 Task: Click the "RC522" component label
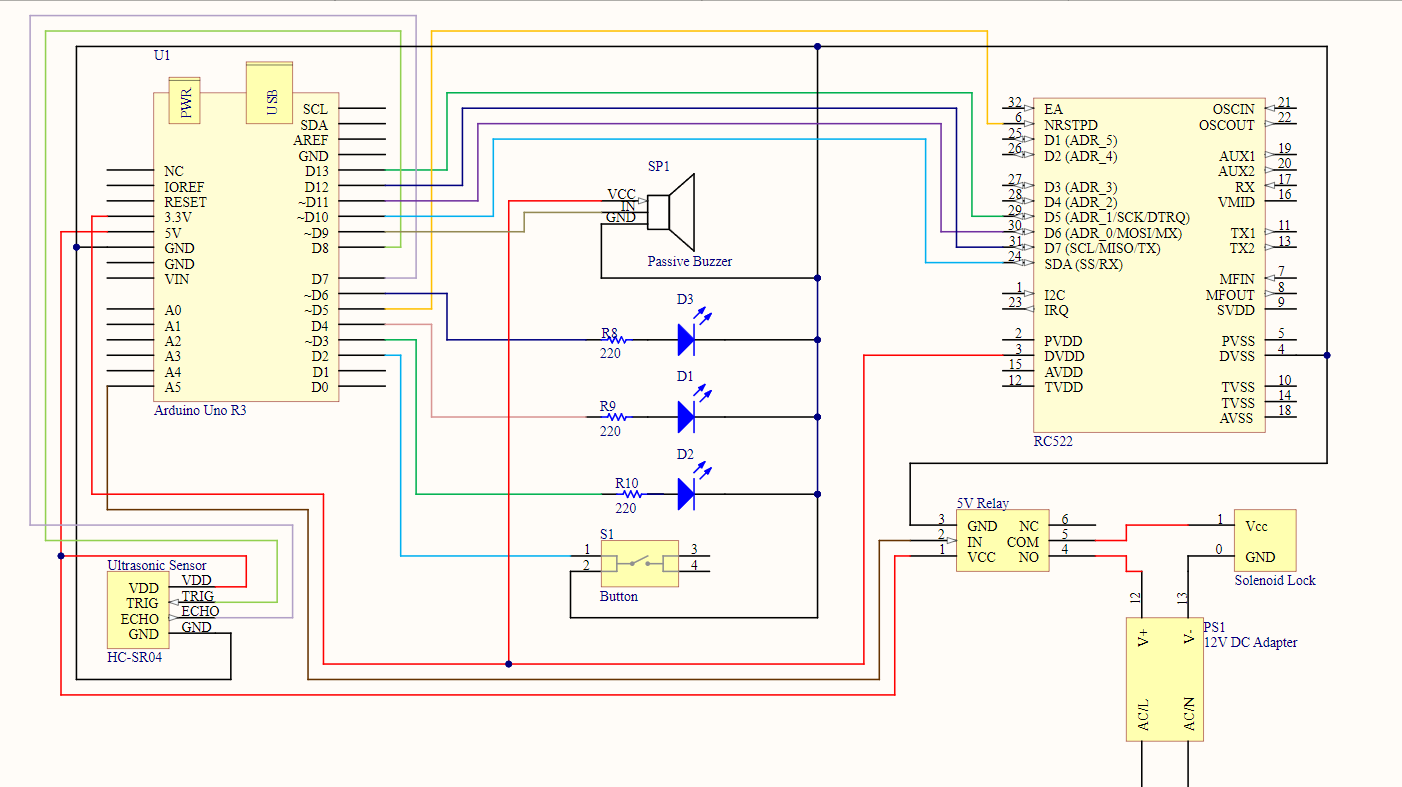1053,441
